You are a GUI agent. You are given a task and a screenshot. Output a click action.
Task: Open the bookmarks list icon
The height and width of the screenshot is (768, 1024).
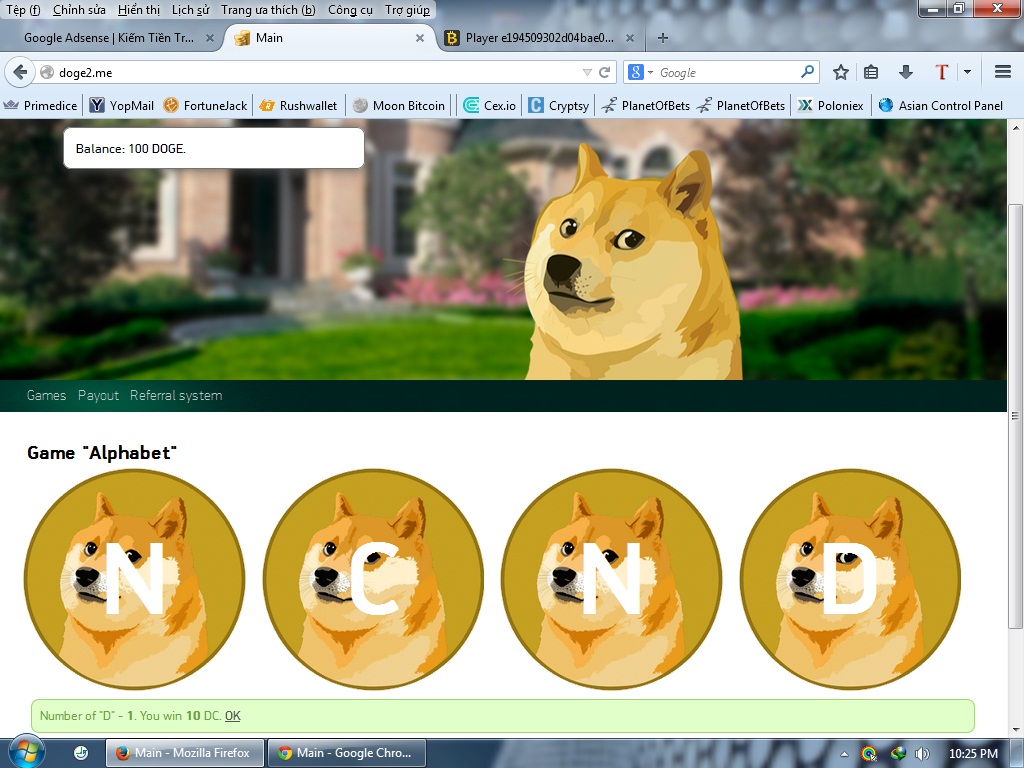[x=871, y=72]
